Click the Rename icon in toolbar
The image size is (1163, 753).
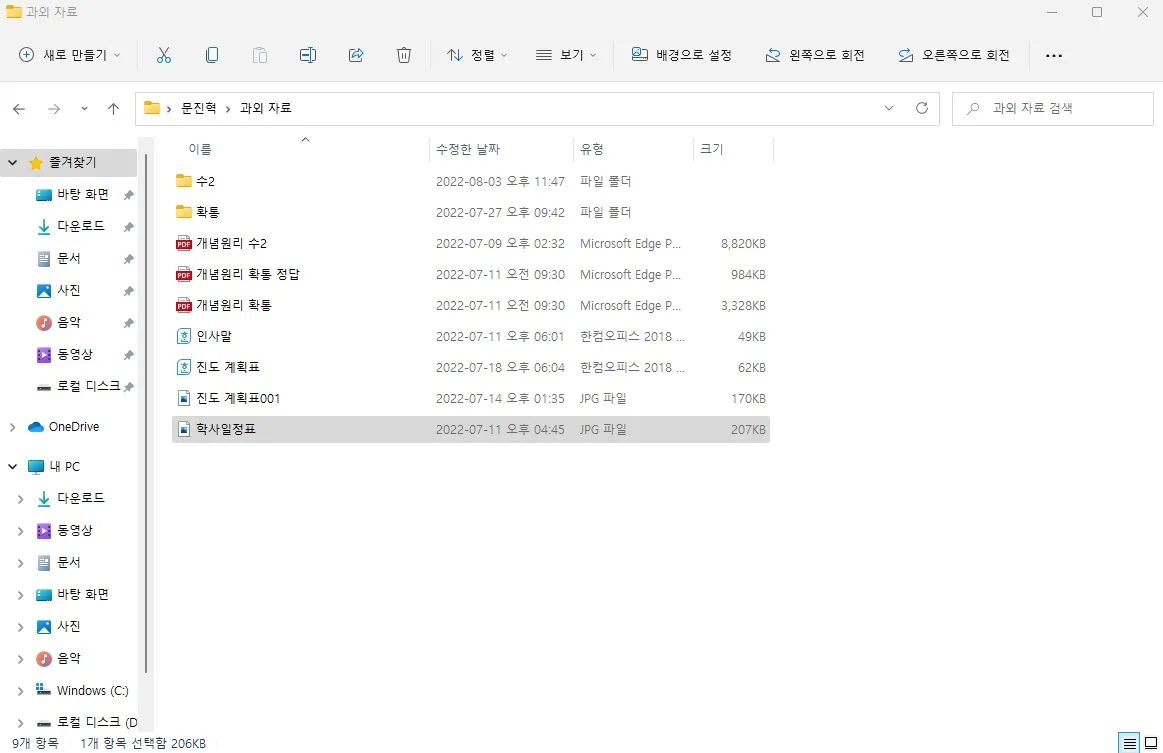pos(308,55)
